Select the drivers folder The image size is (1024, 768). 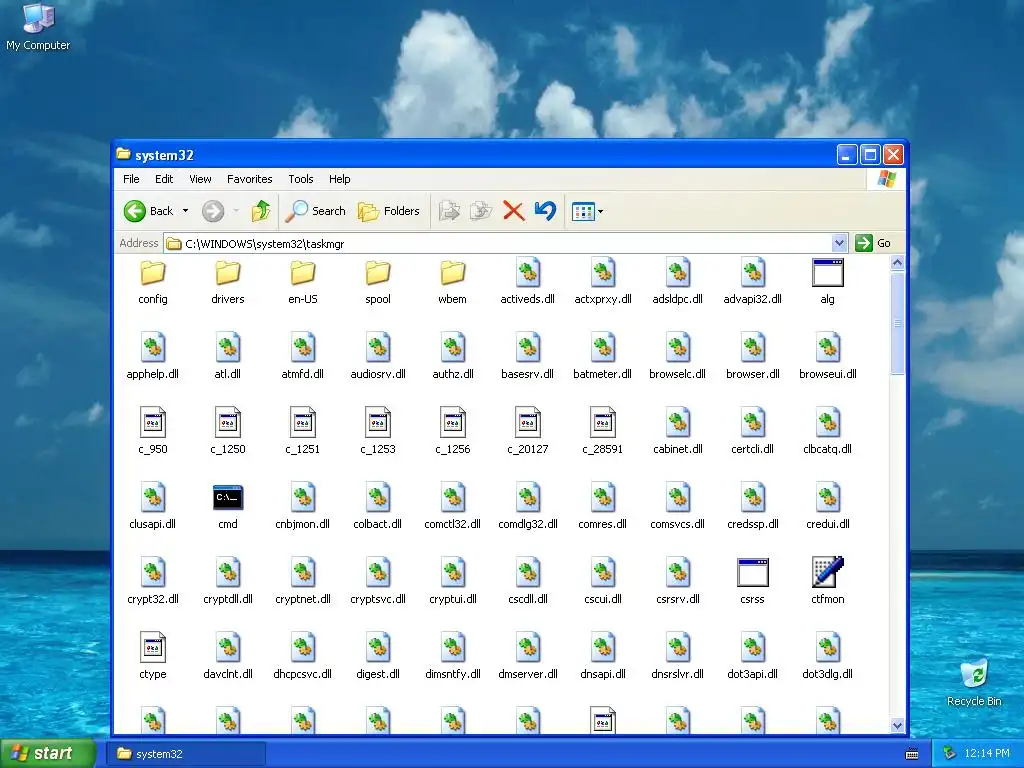tap(228, 282)
